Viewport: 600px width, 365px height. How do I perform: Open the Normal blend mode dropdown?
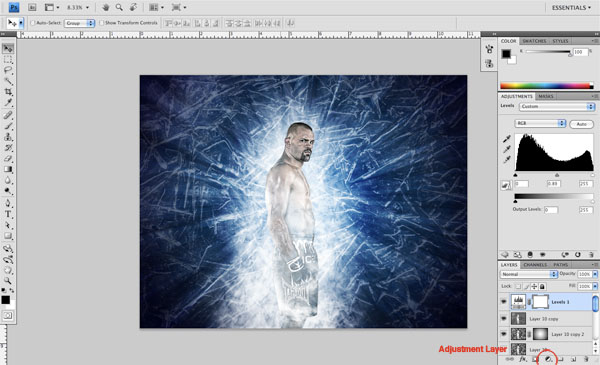528,274
